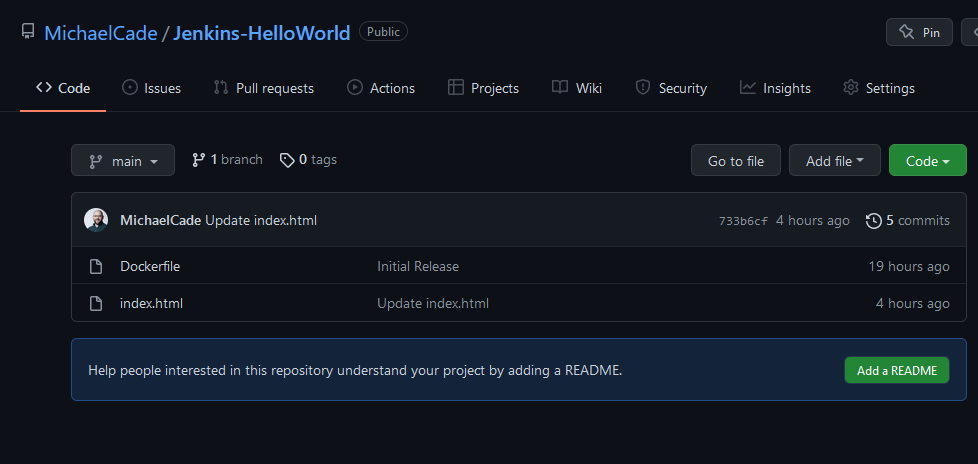The height and width of the screenshot is (464, 978).
Task: Open the Pull requests tab
Action: tap(264, 88)
